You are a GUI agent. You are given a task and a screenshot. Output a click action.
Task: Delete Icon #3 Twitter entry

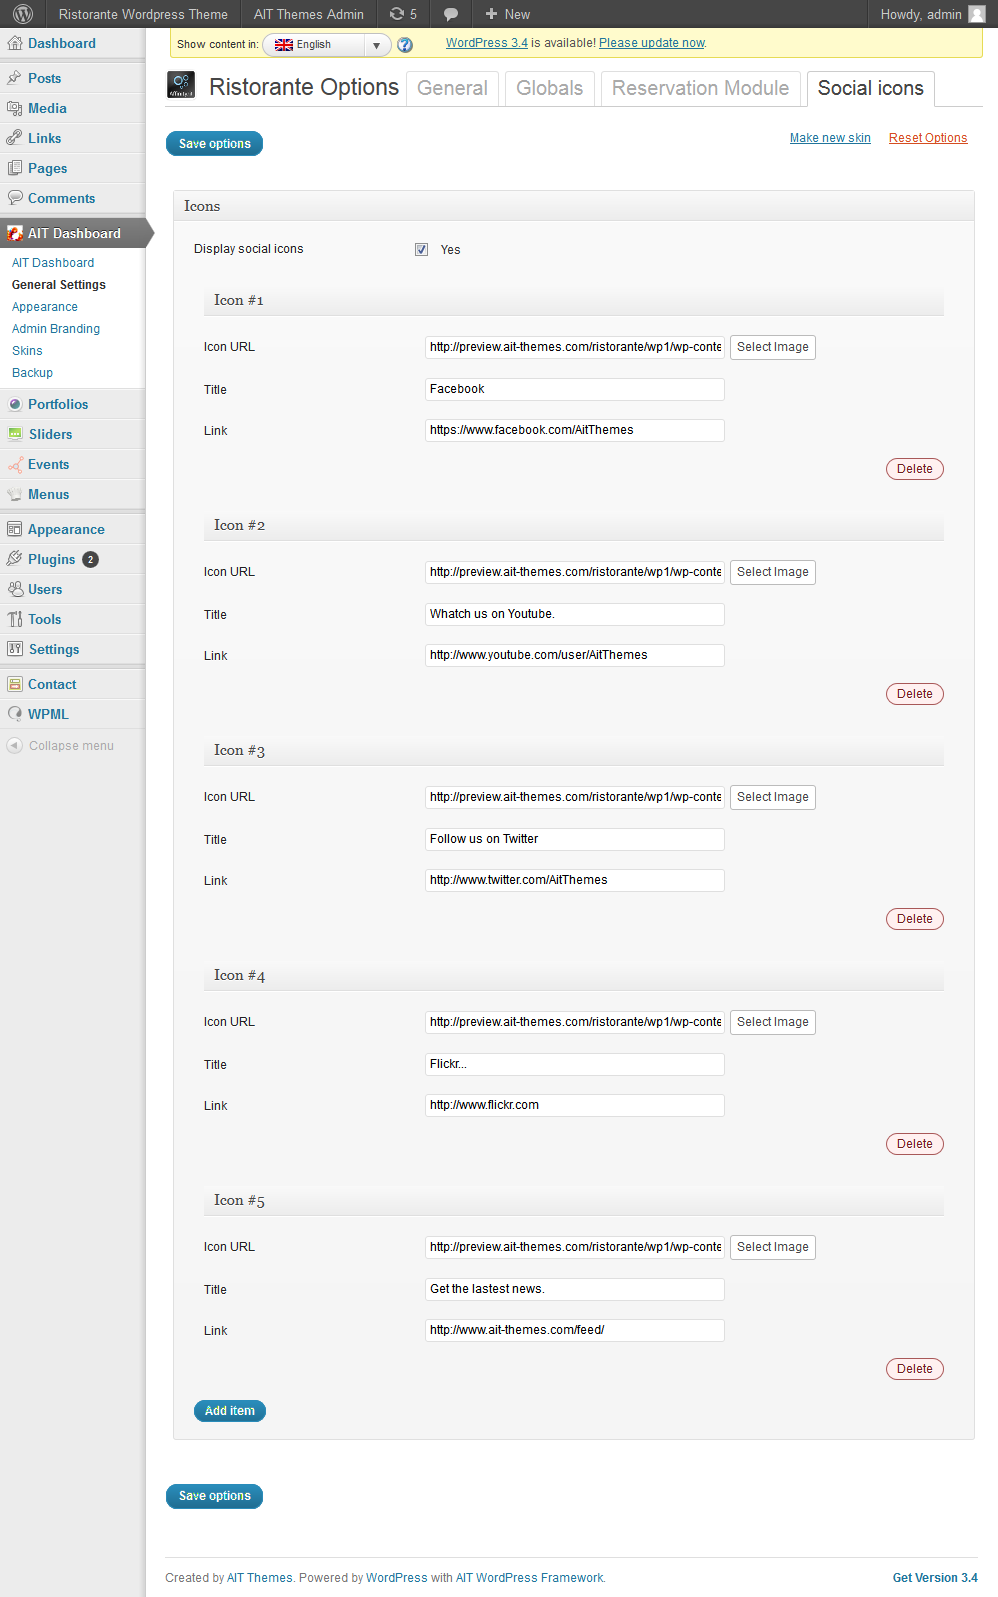(914, 919)
